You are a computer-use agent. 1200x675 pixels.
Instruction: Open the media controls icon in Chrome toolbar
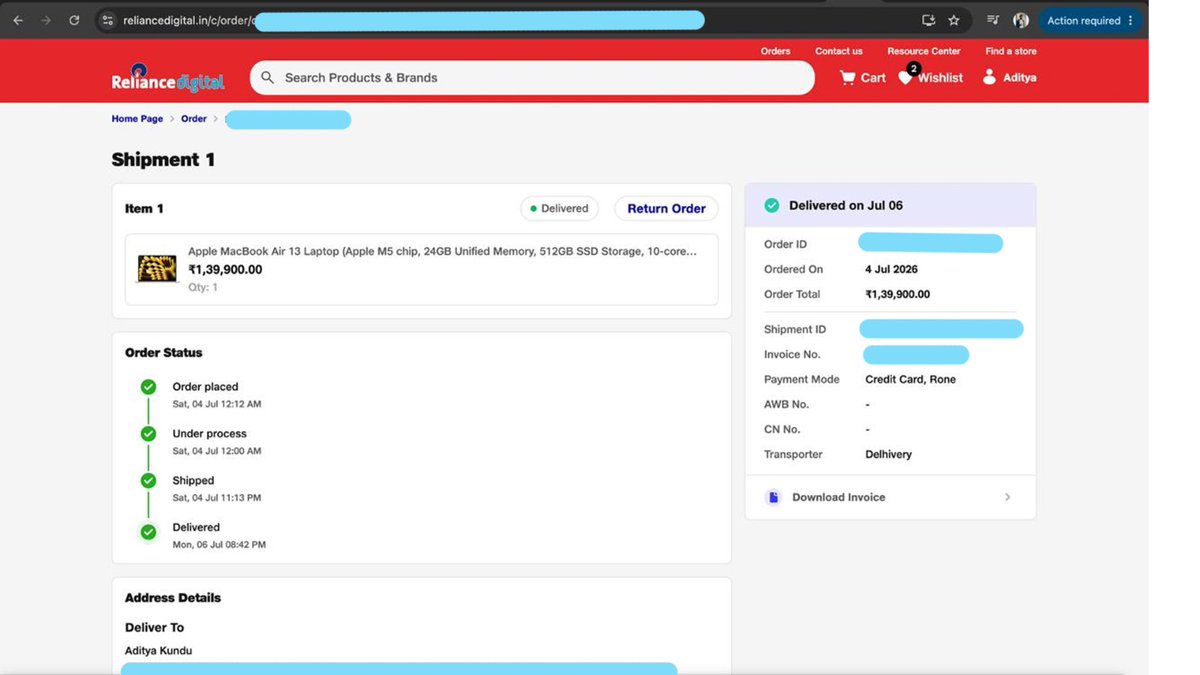point(993,20)
